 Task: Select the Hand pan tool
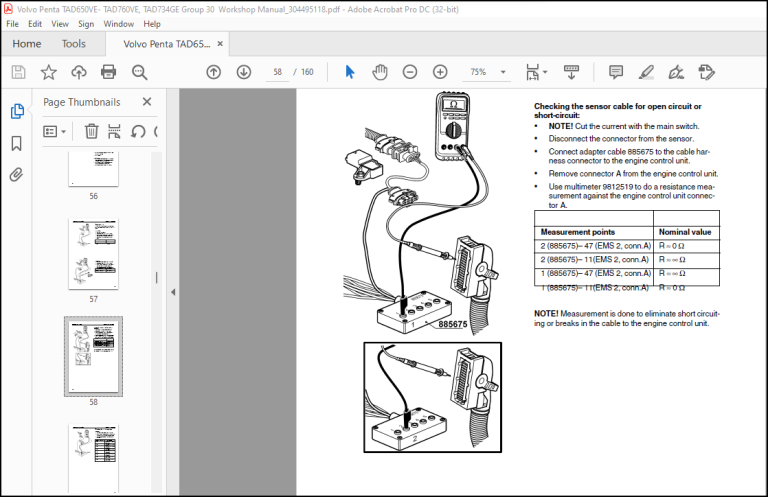(x=380, y=72)
